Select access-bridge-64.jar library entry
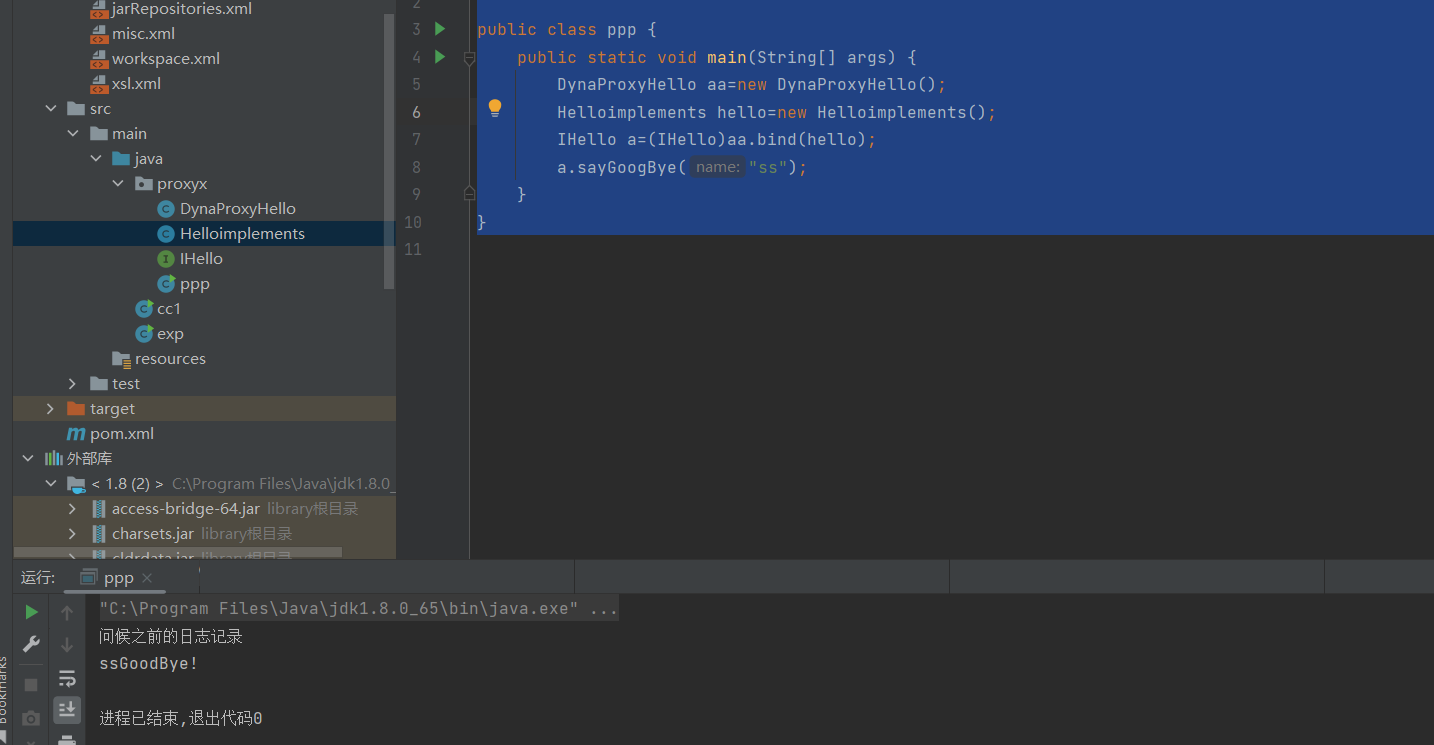 pos(204,509)
